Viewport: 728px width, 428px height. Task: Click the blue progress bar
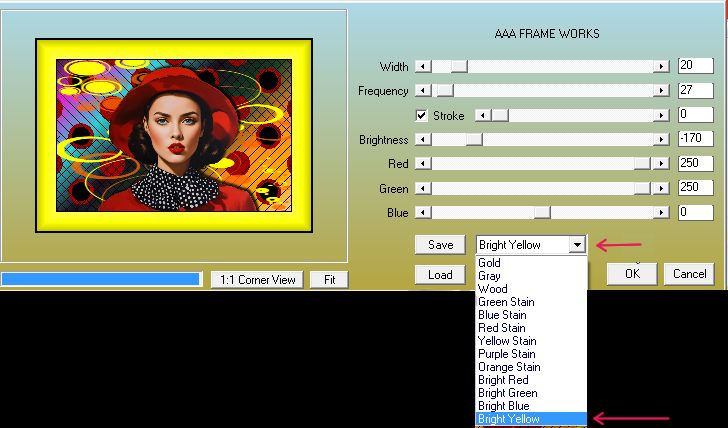point(100,279)
